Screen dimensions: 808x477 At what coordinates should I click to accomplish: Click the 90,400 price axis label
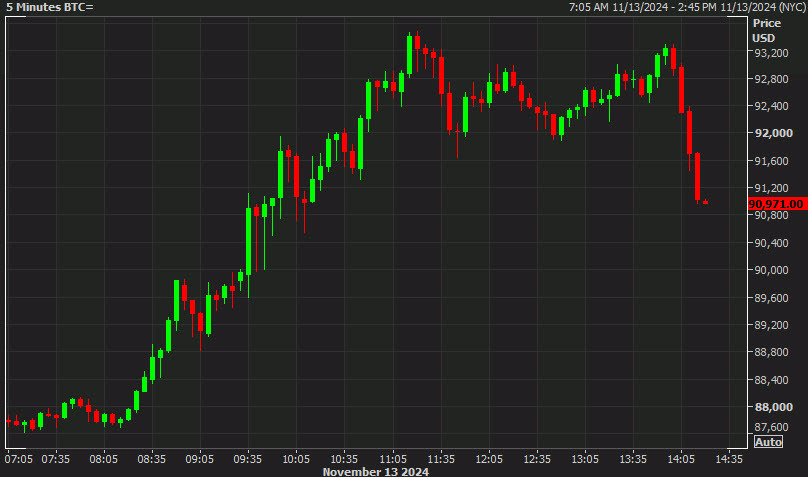coord(771,243)
